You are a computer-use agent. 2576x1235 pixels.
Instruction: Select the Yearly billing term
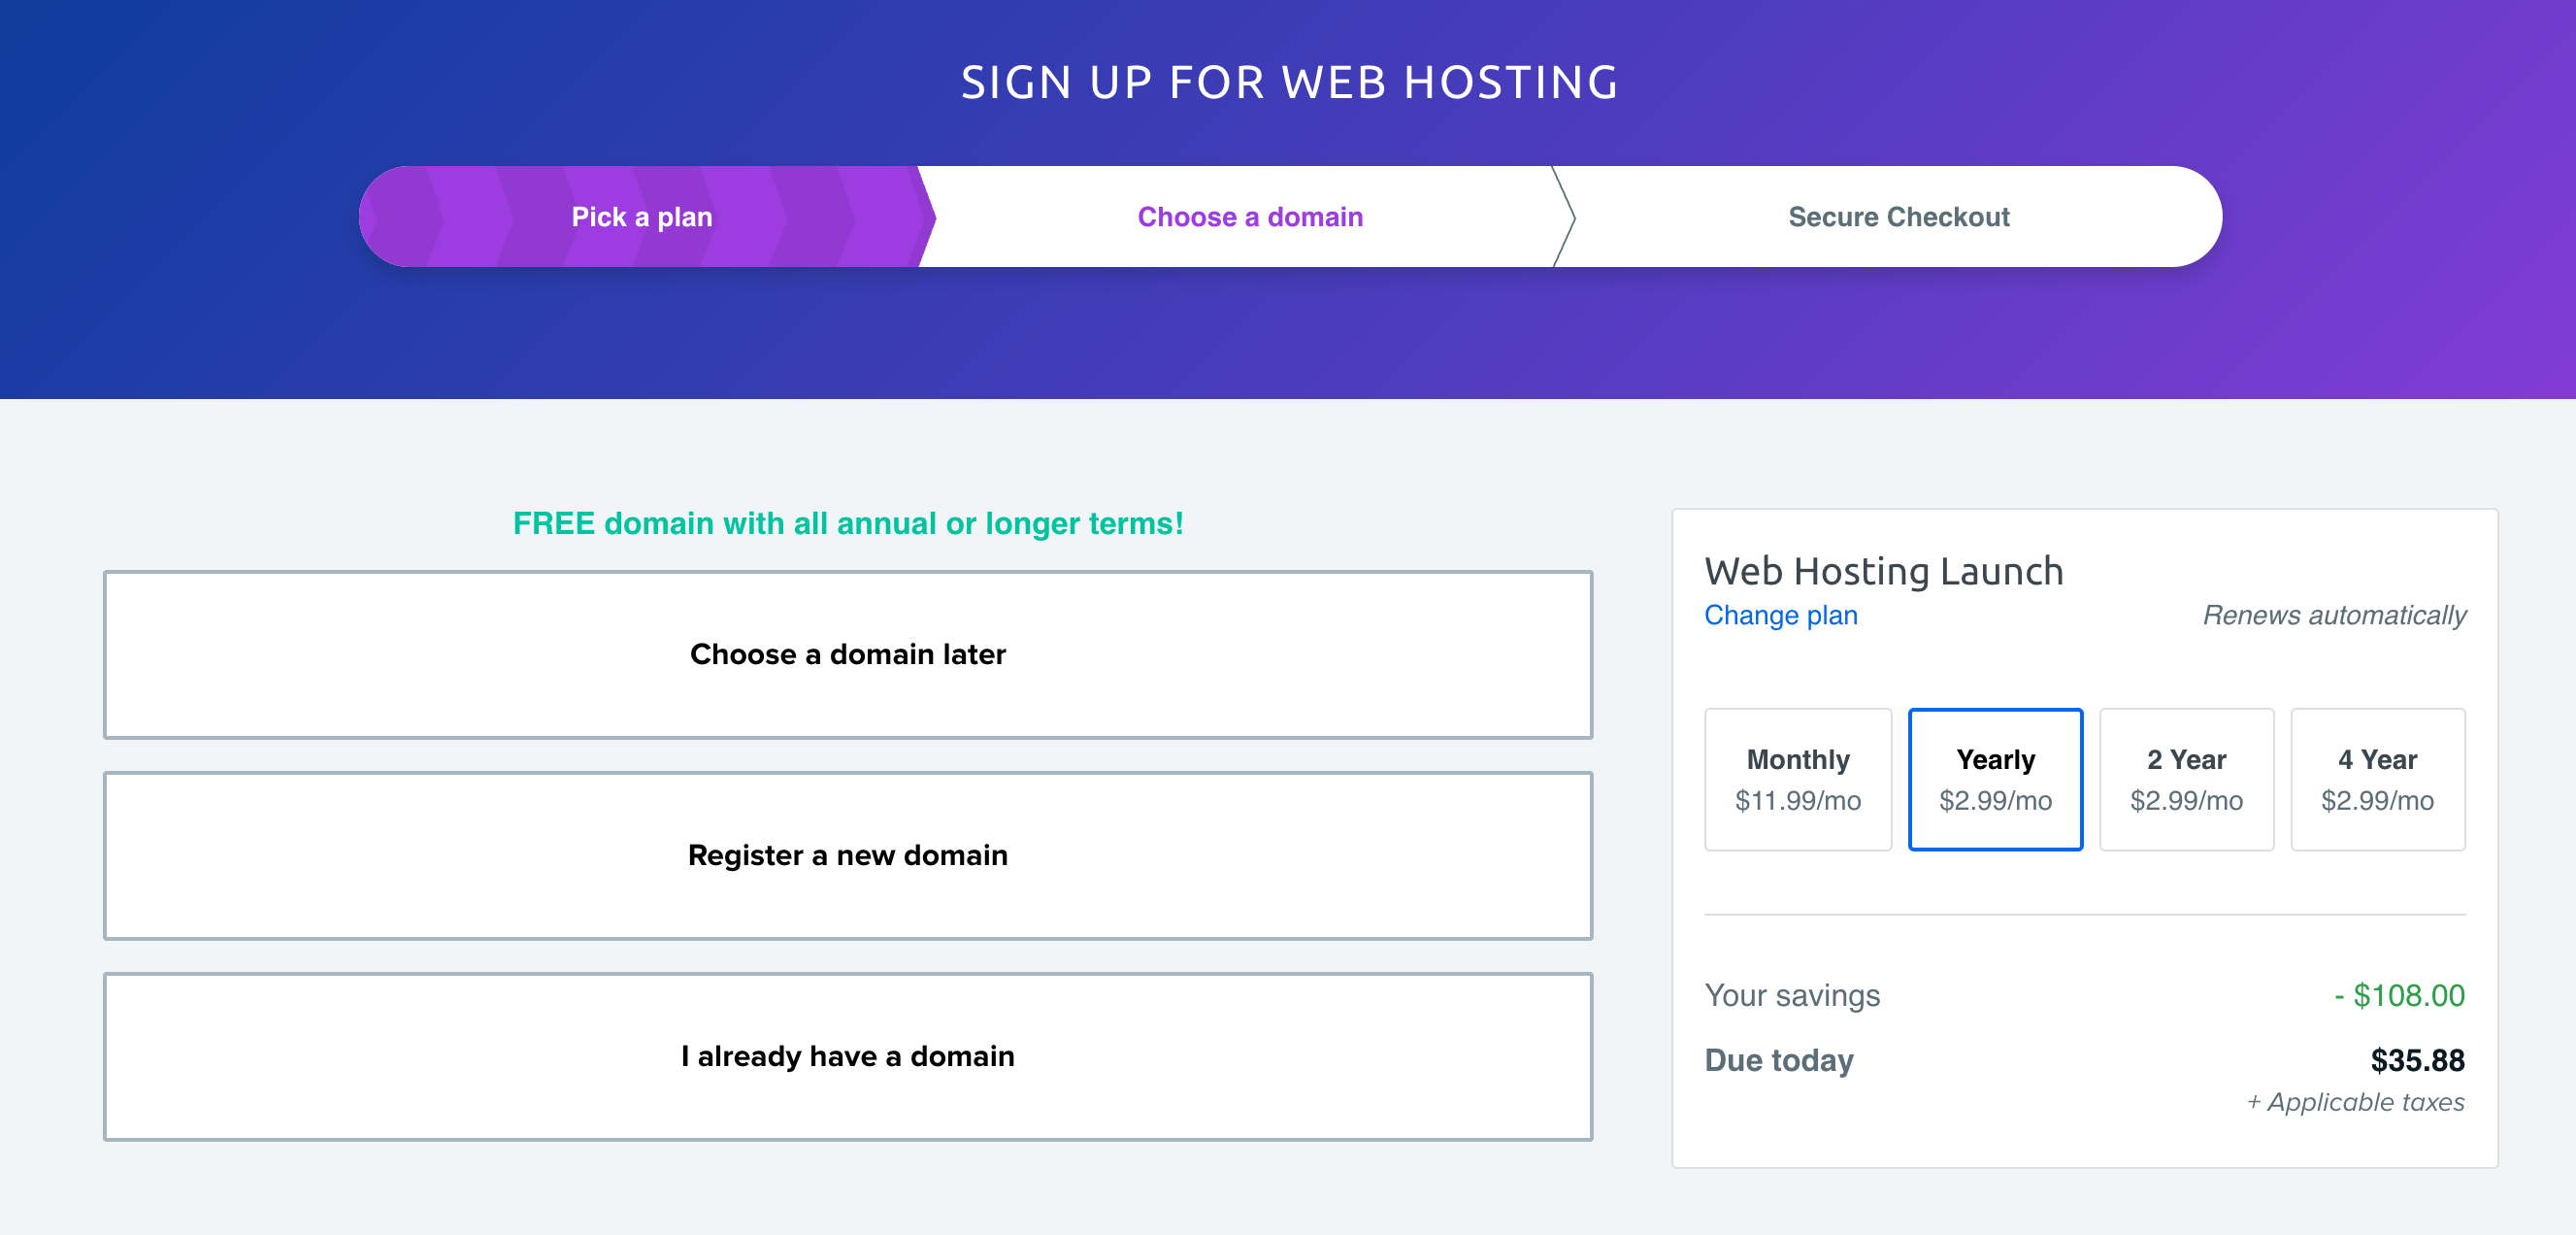click(1995, 779)
